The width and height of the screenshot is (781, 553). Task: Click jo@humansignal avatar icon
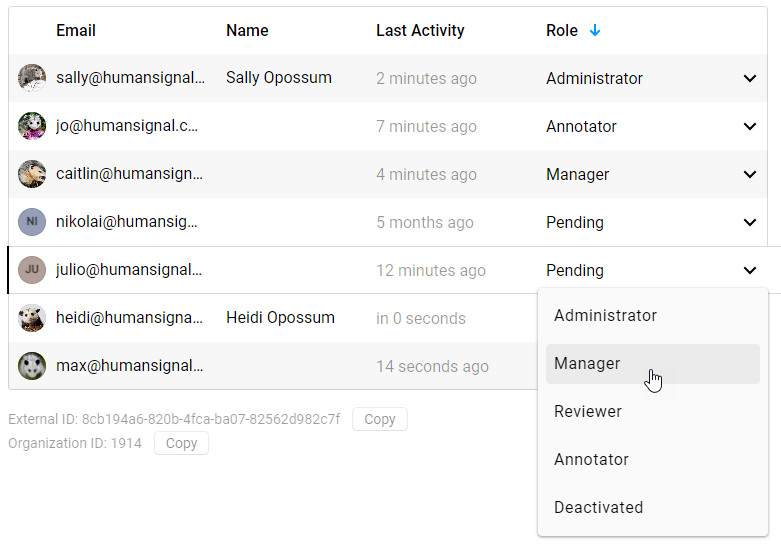(32, 126)
